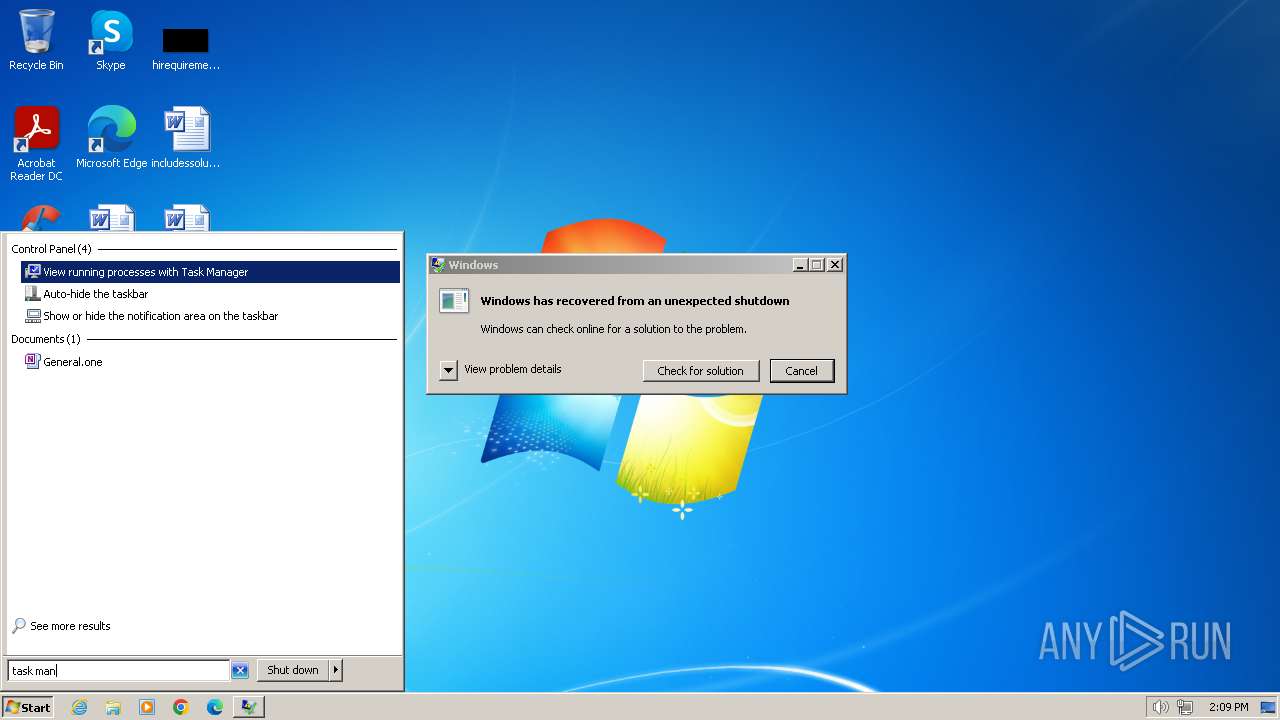Image resolution: width=1280 pixels, height=720 pixels.
Task: Click the Documents (1) group header
Action: [46, 339]
